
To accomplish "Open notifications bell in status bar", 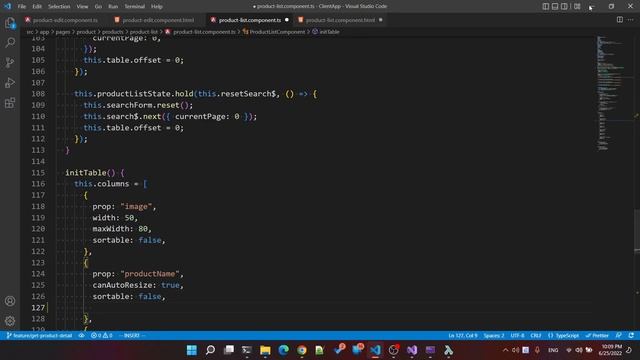I will coord(631,336).
